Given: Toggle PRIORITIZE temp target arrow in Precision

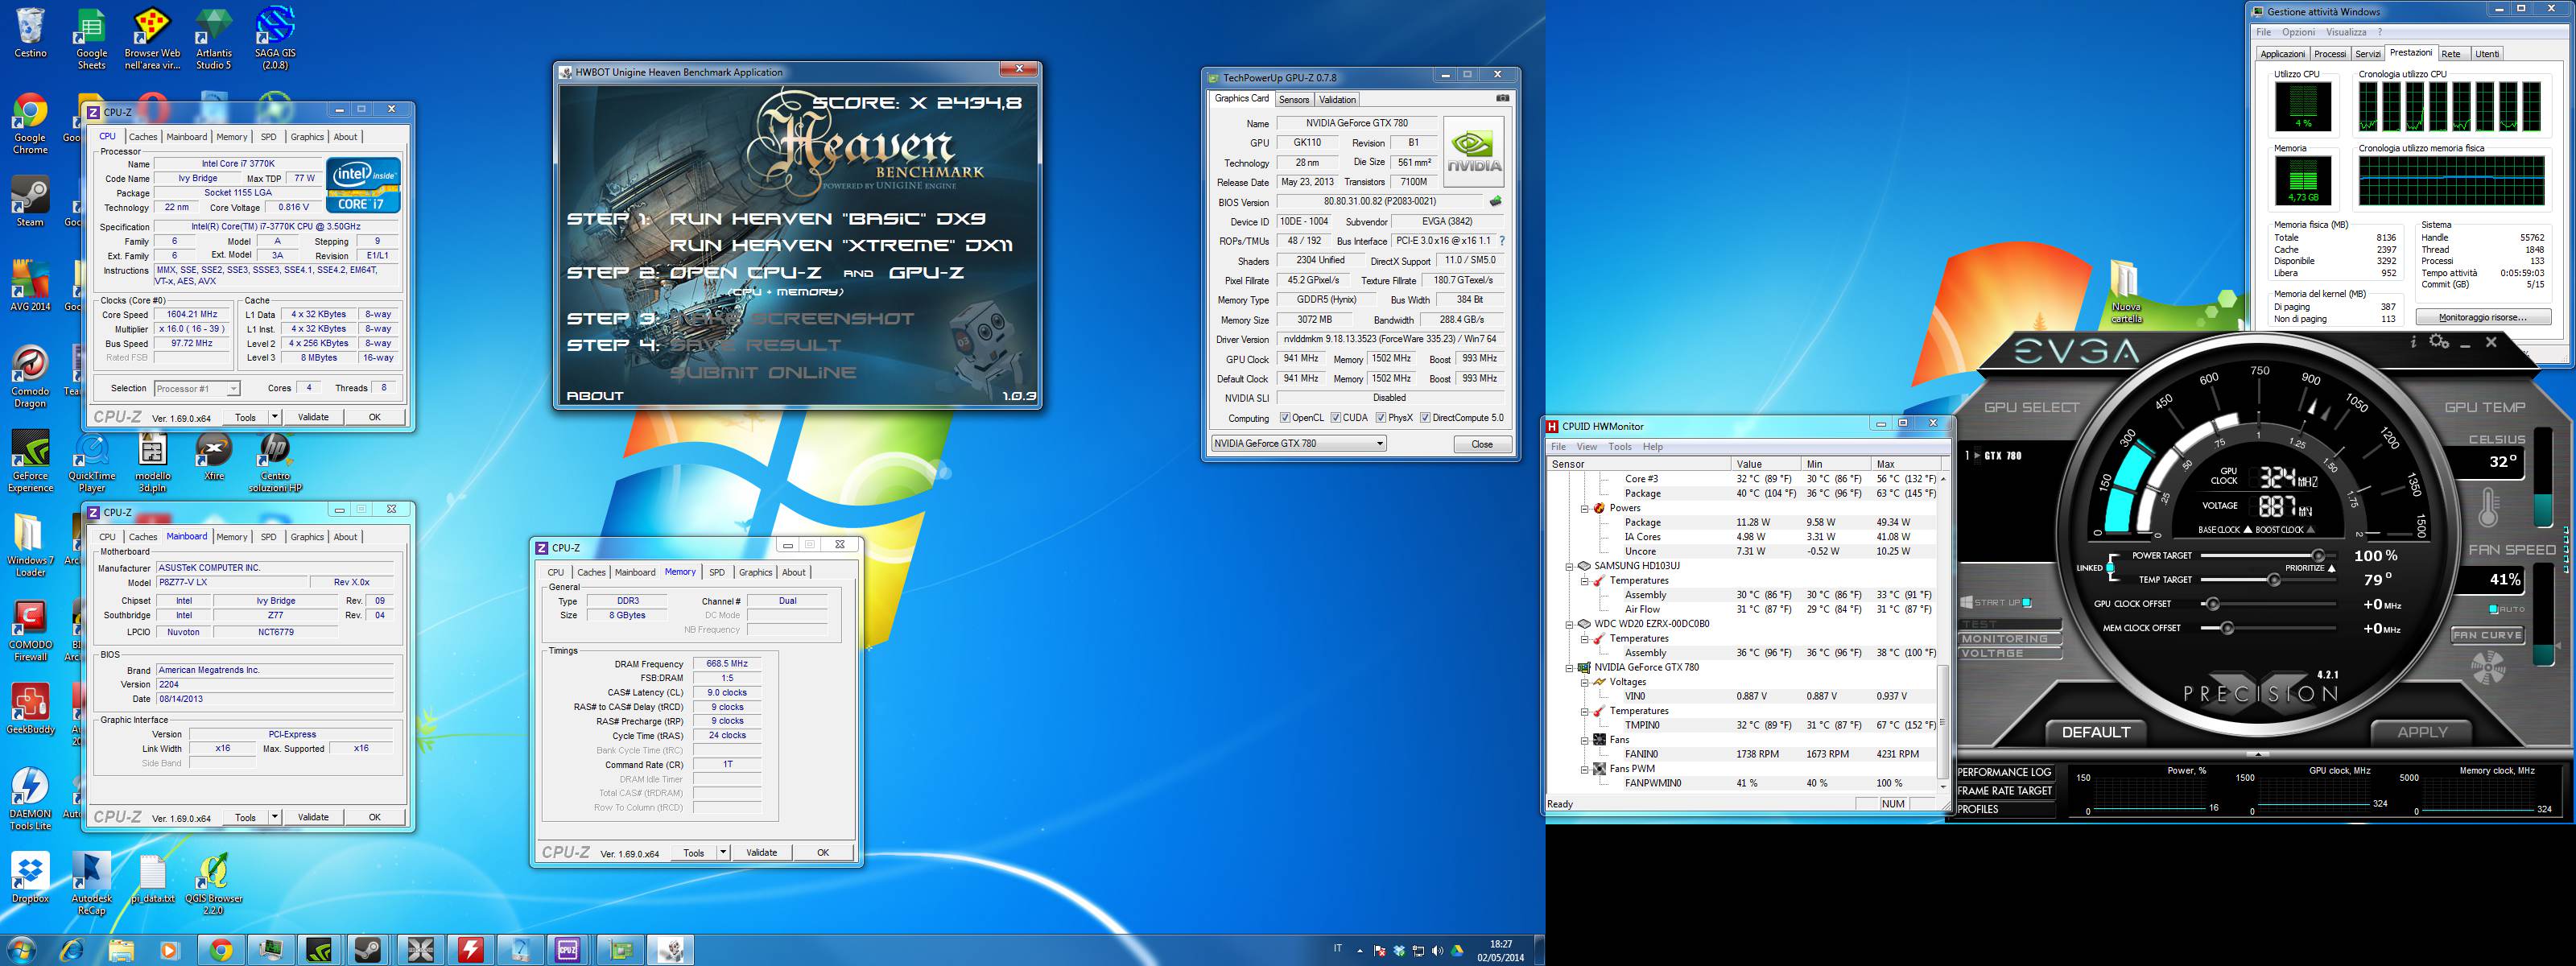Looking at the screenshot, I should click(2332, 568).
